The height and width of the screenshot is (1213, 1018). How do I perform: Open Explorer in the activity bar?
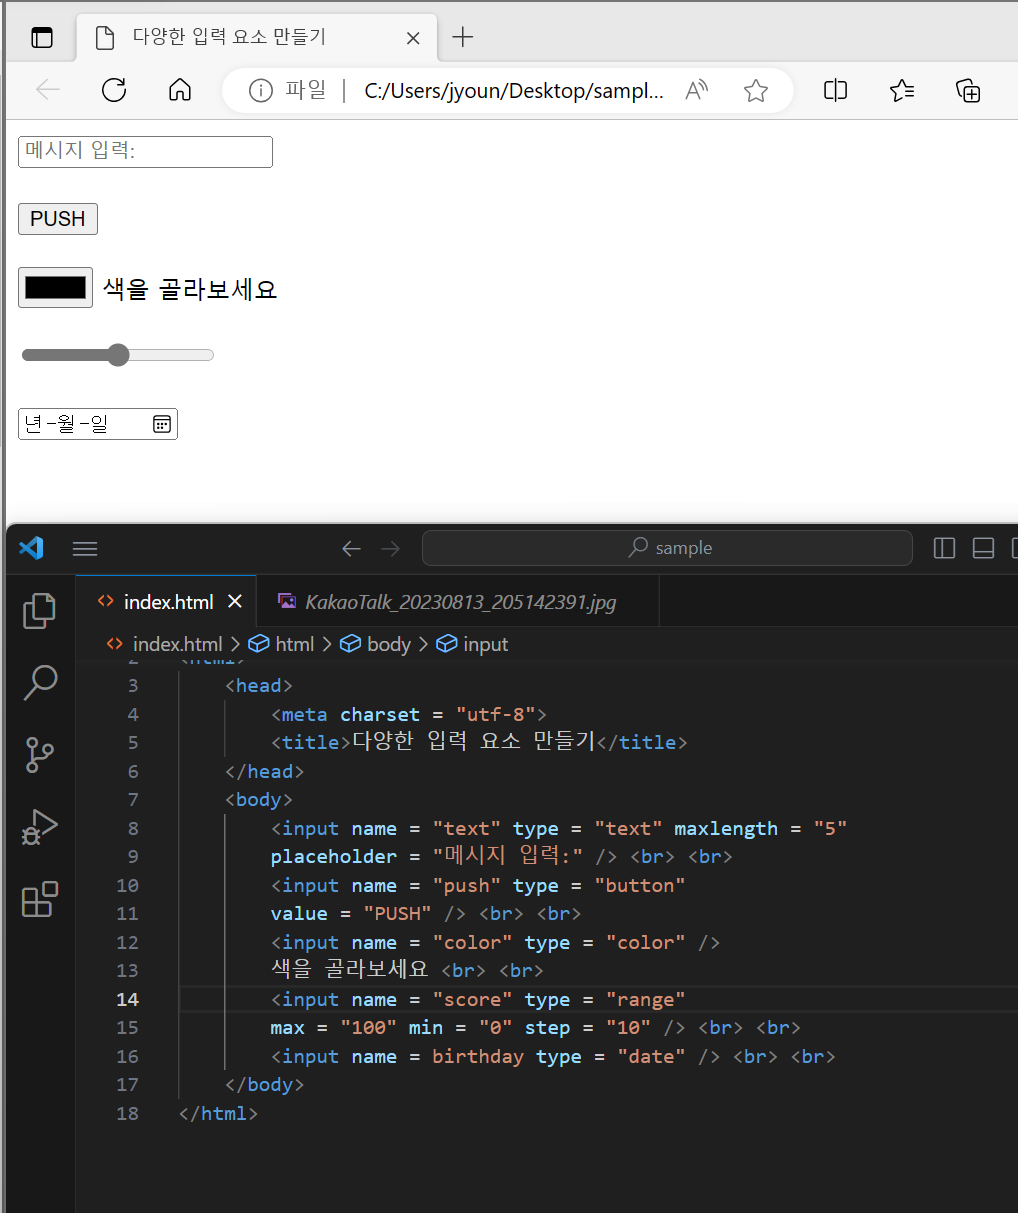pyautogui.click(x=40, y=610)
